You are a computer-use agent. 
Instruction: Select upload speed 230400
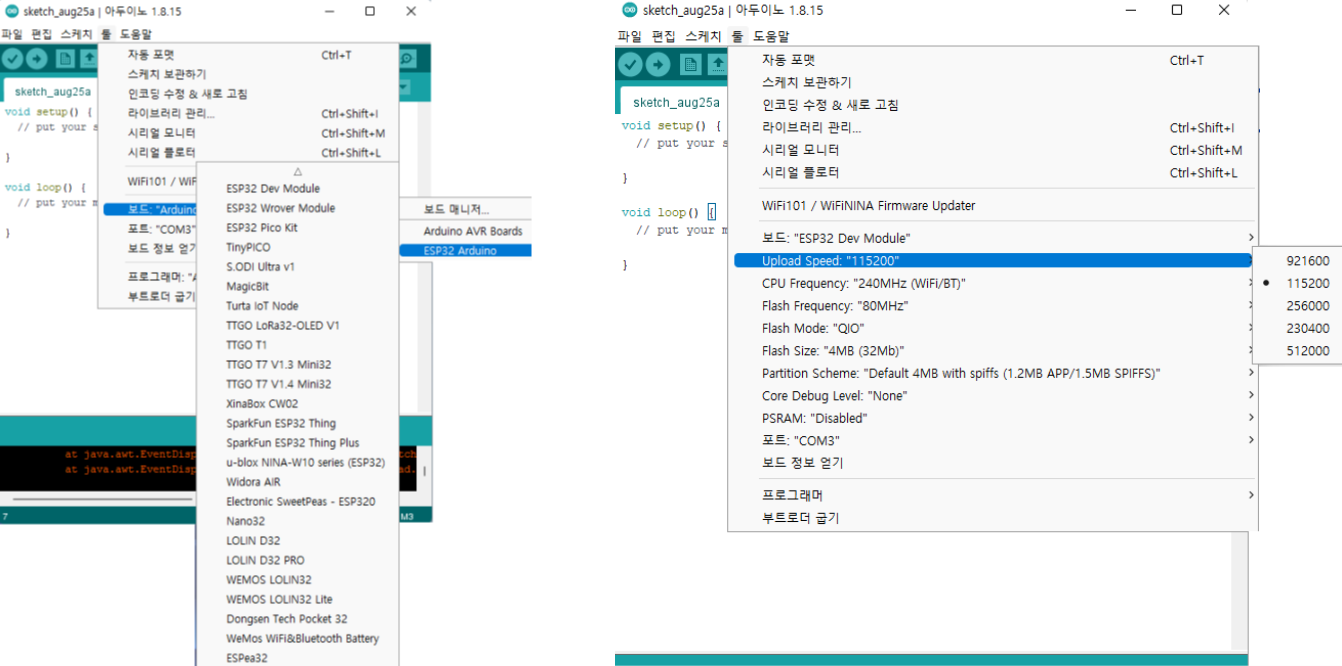coord(1308,328)
